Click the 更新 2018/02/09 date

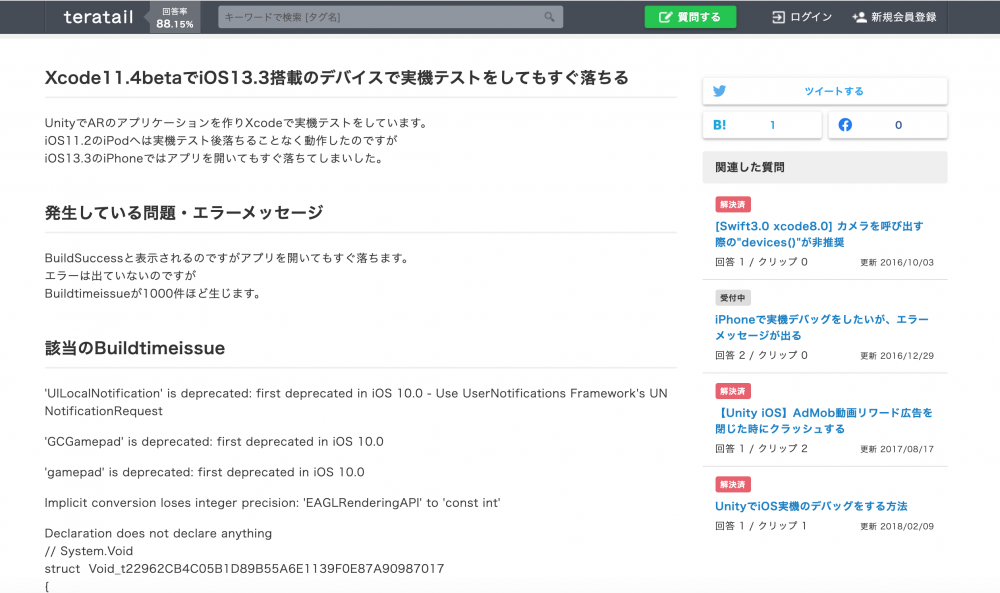[x=897, y=527]
